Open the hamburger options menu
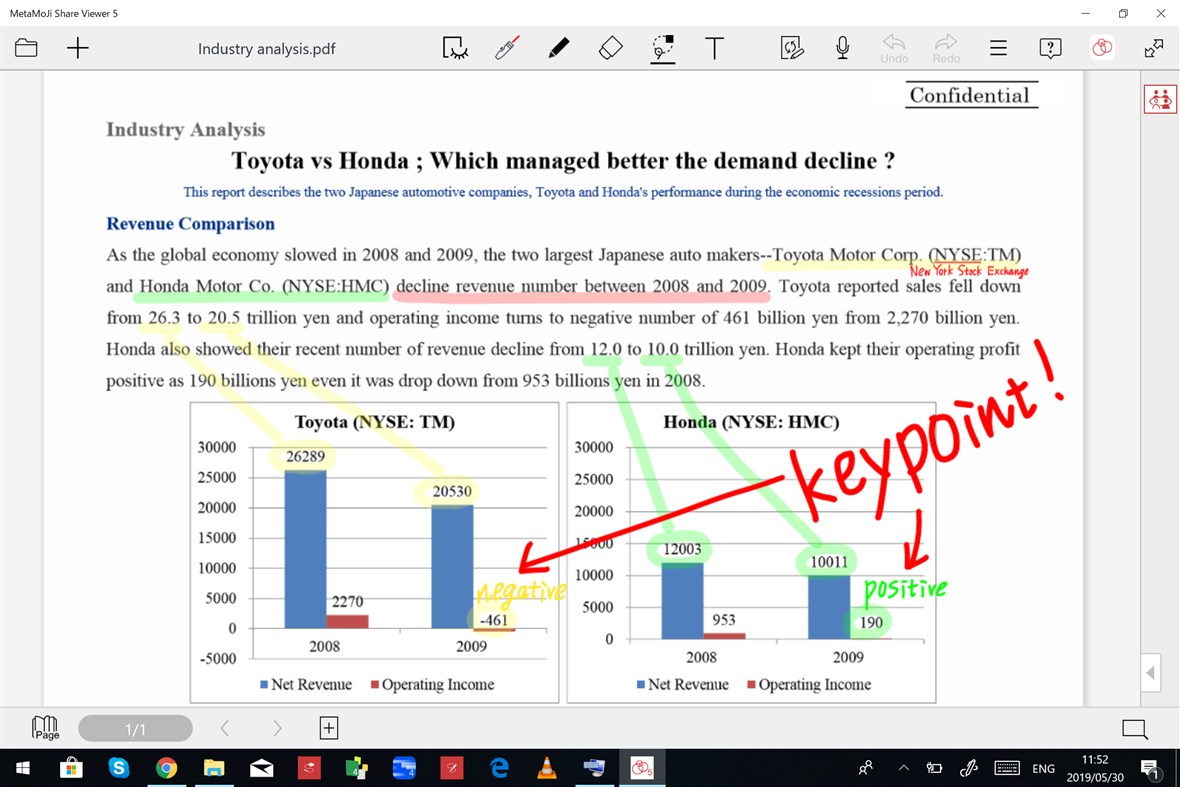 [x=997, y=47]
